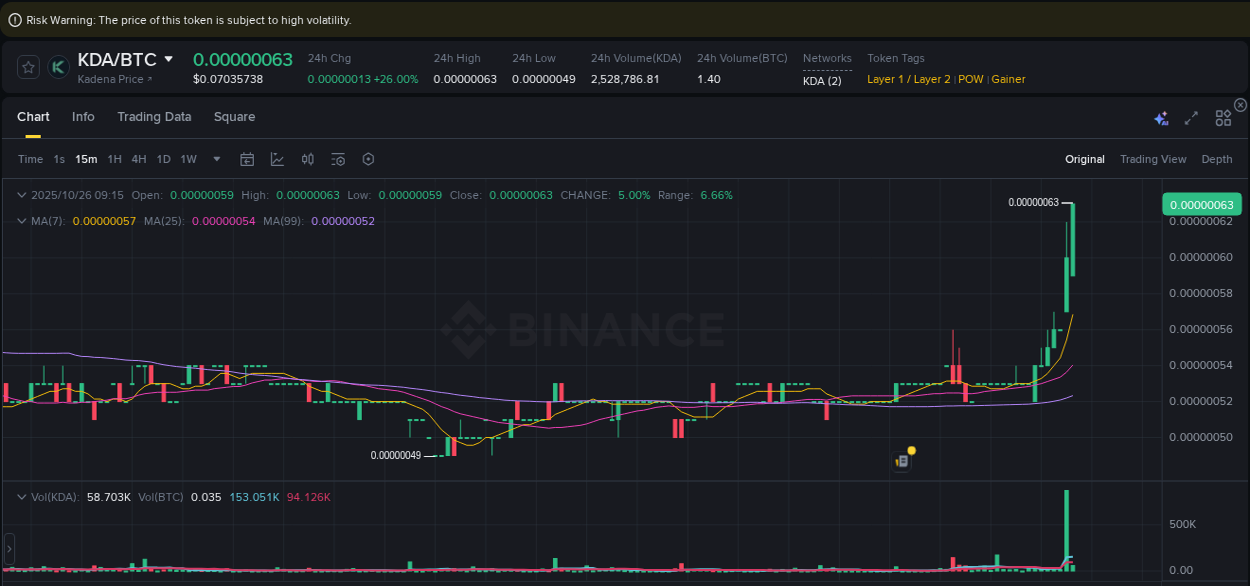Select the Gainer token tag
1250x586 pixels.
[x=1008, y=79]
